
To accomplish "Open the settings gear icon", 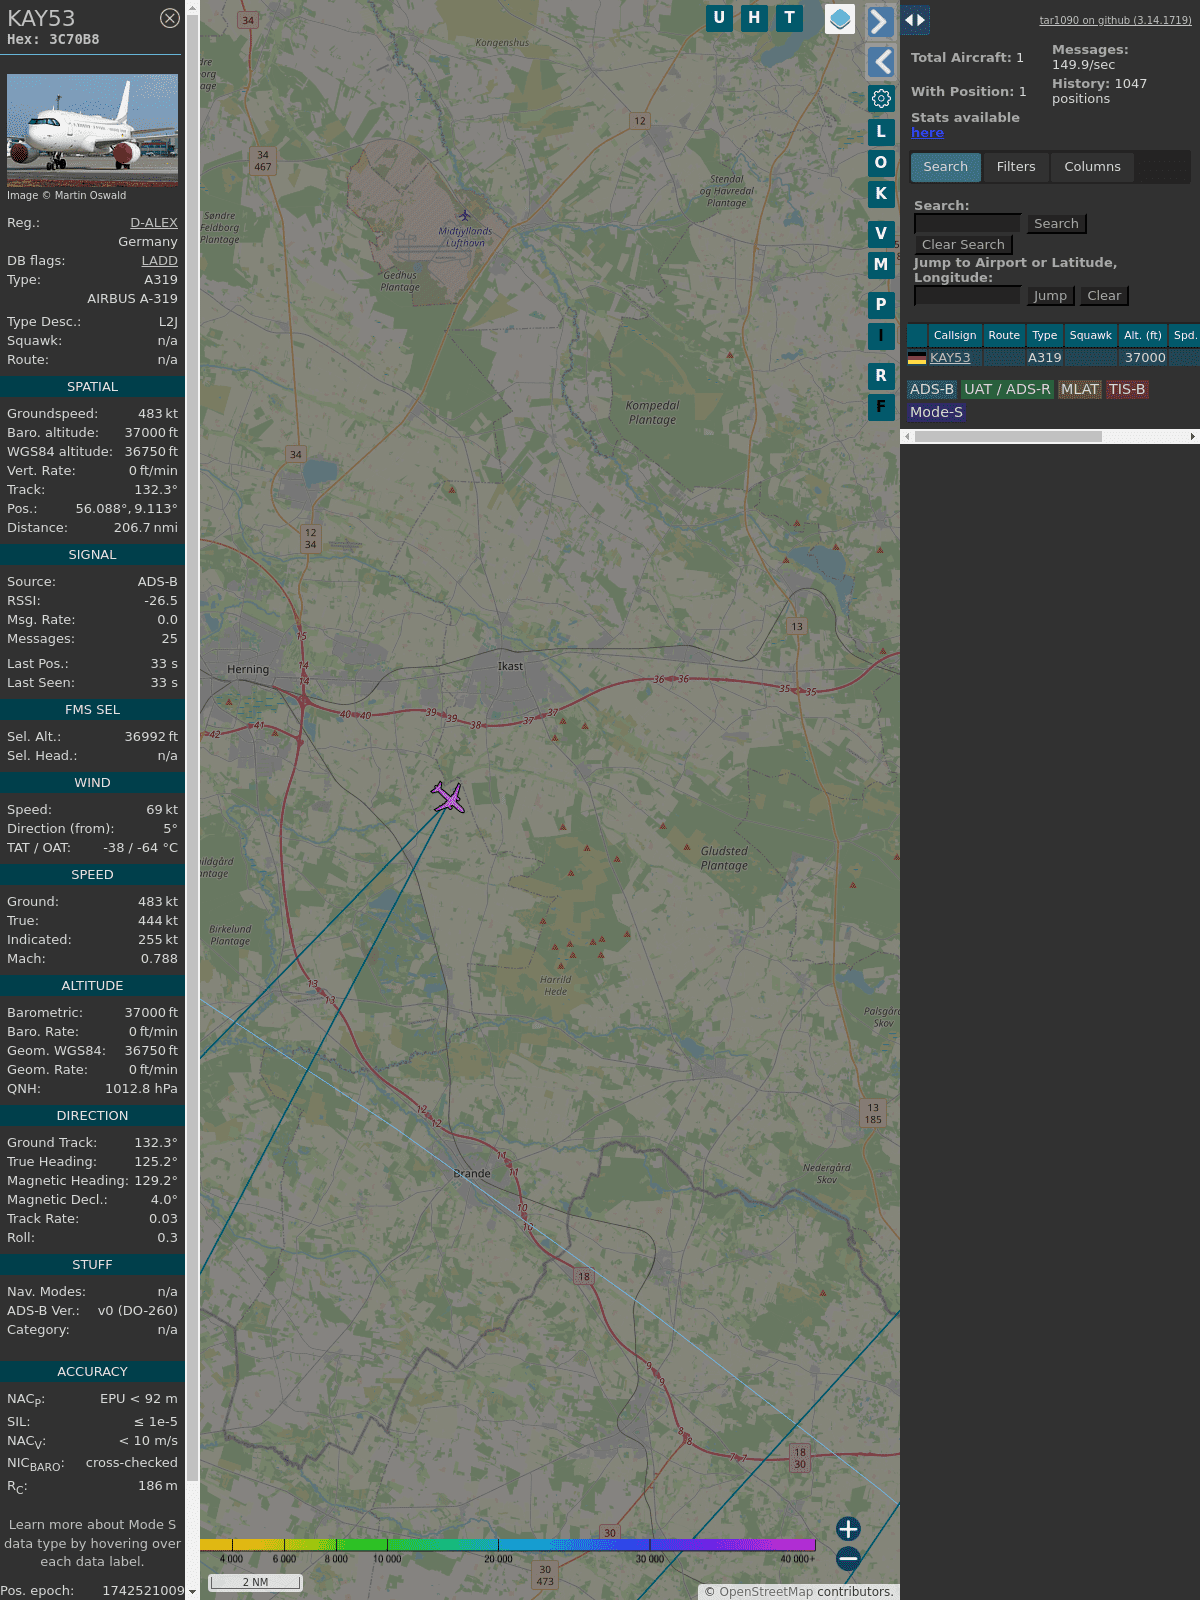I will (x=881, y=98).
